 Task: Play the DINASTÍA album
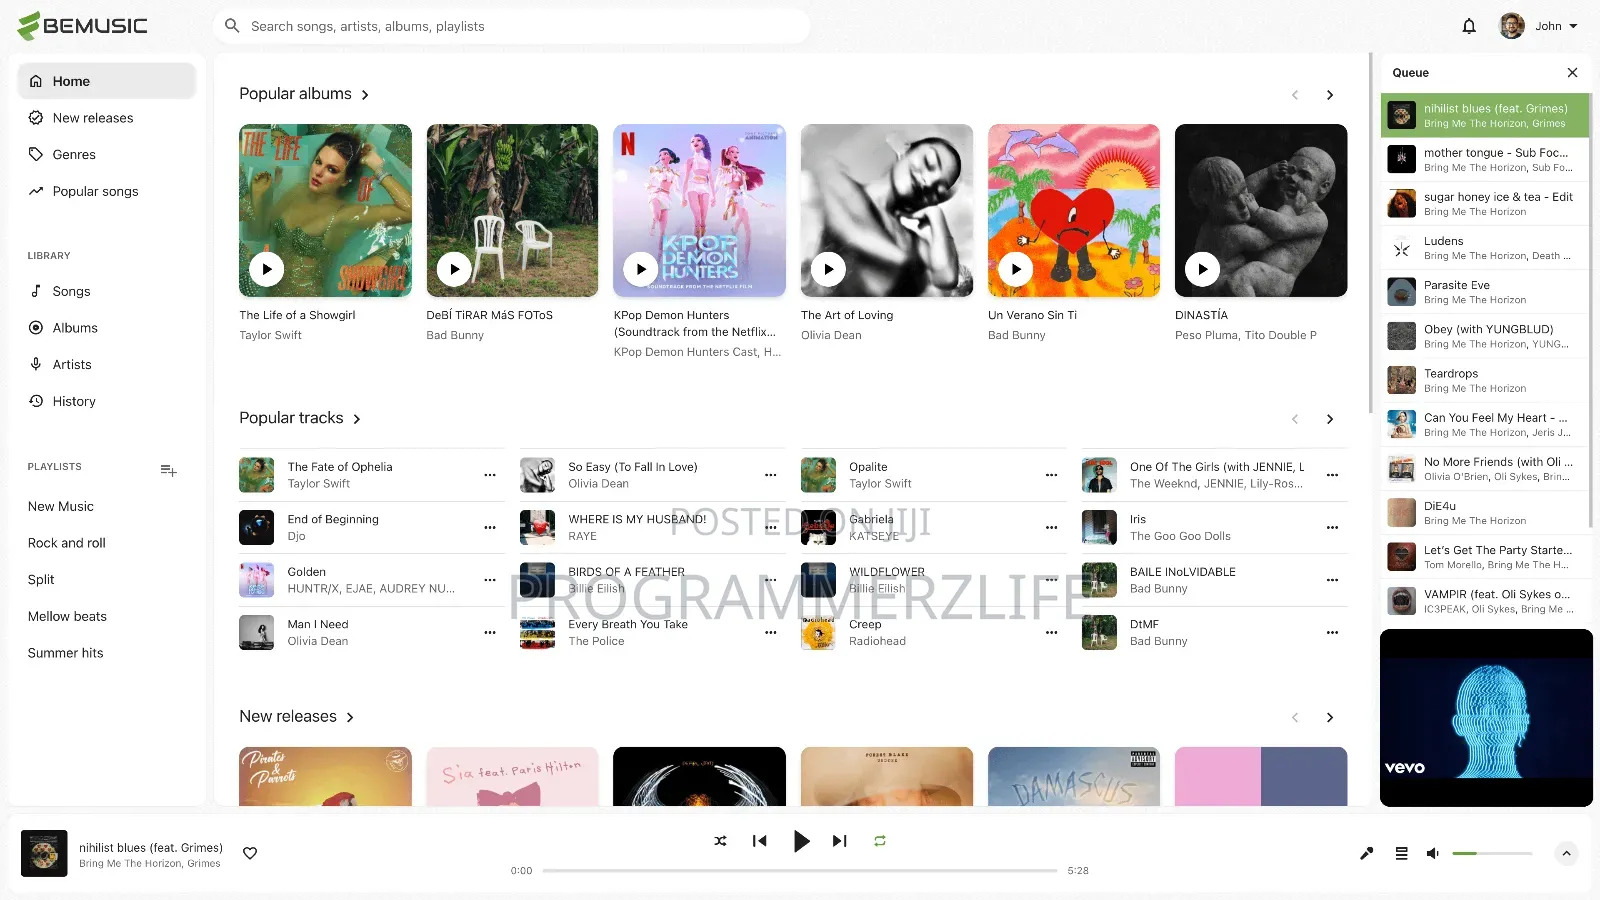[x=1202, y=269]
